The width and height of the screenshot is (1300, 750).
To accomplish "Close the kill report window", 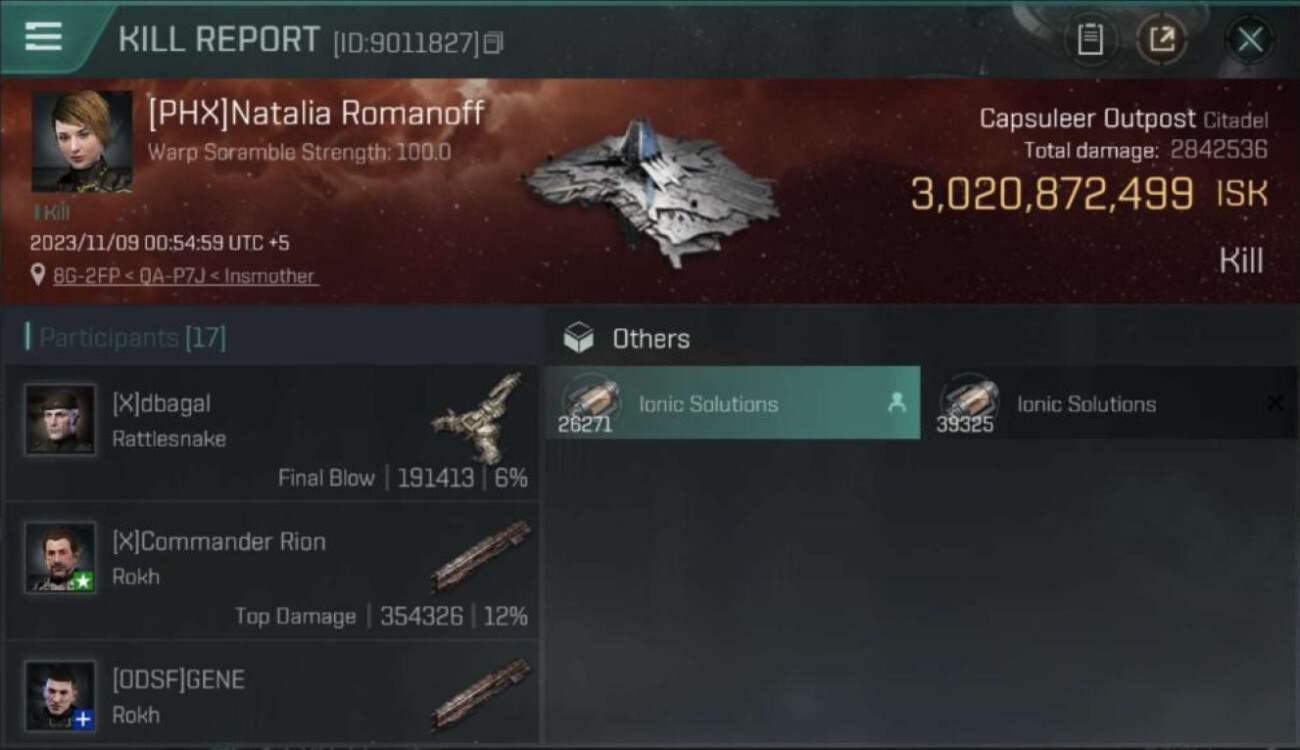I will [1249, 40].
